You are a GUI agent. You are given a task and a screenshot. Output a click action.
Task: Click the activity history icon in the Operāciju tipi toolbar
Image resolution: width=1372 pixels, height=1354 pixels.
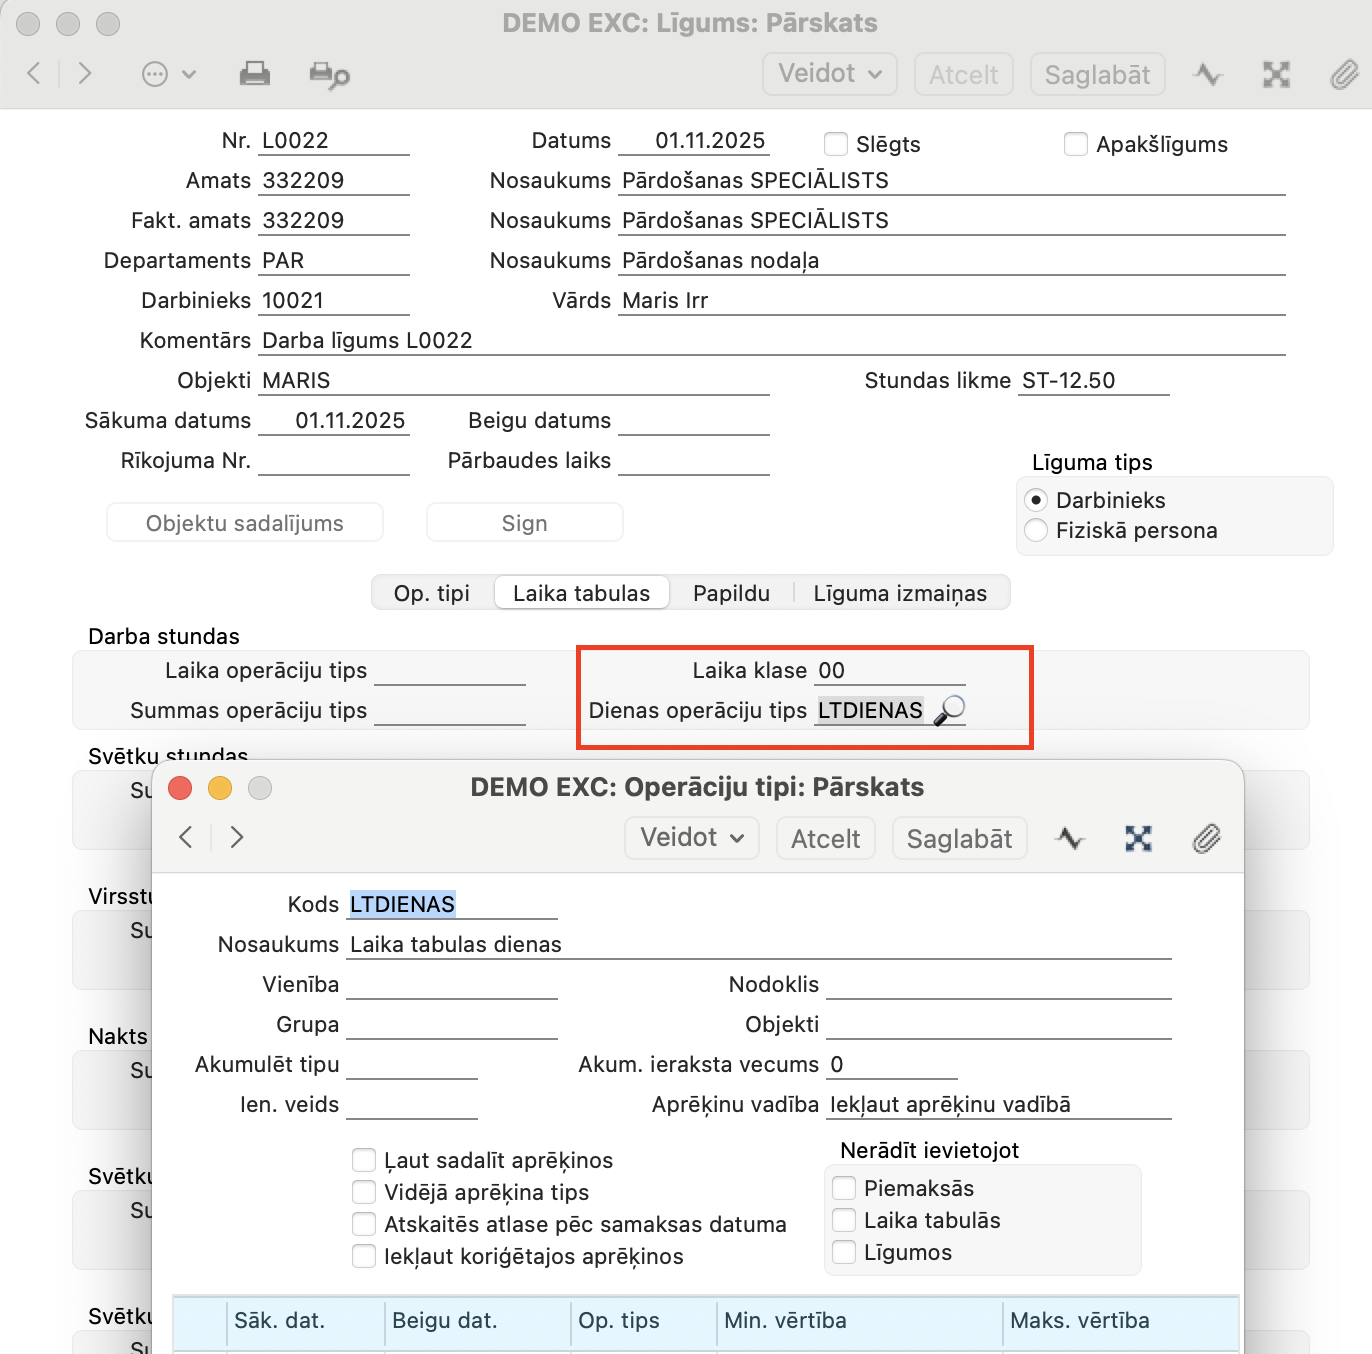point(1070,838)
